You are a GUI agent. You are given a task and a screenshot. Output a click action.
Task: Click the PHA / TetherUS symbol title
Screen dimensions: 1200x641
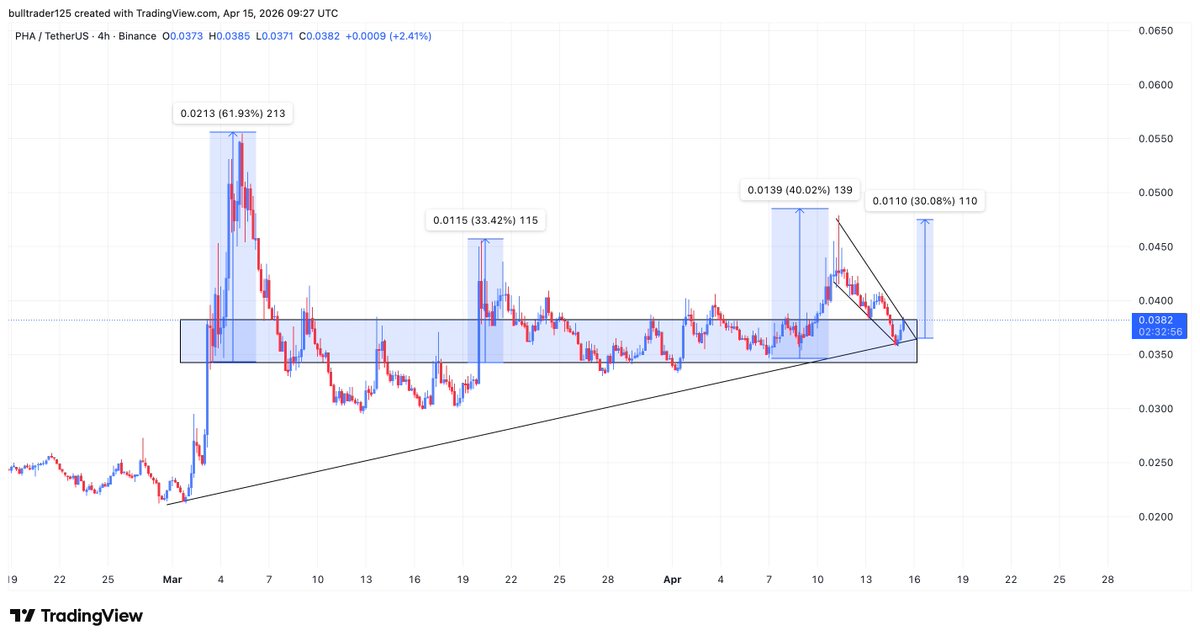[52, 36]
